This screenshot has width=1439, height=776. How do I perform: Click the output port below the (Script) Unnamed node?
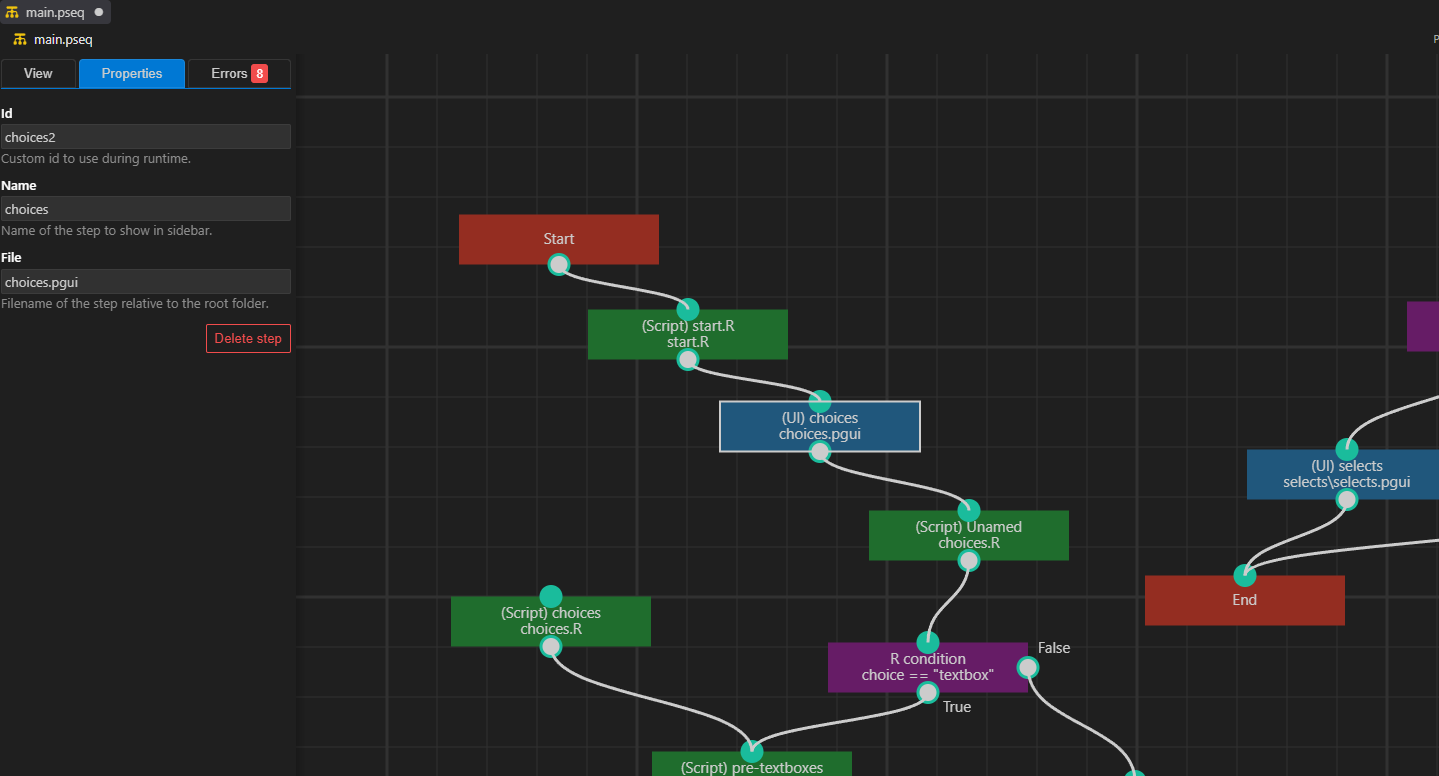point(969,560)
